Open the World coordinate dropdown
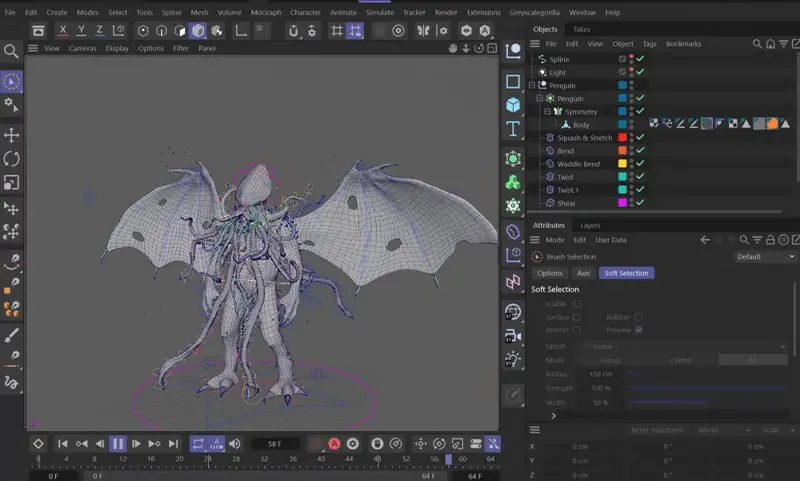 (722, 430)
